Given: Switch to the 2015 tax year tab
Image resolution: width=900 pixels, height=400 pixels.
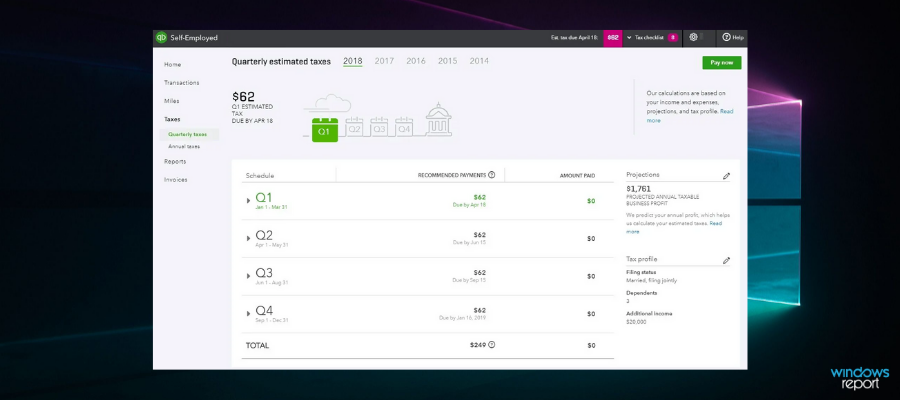Looking at the screenshot, I should point(447,61).
